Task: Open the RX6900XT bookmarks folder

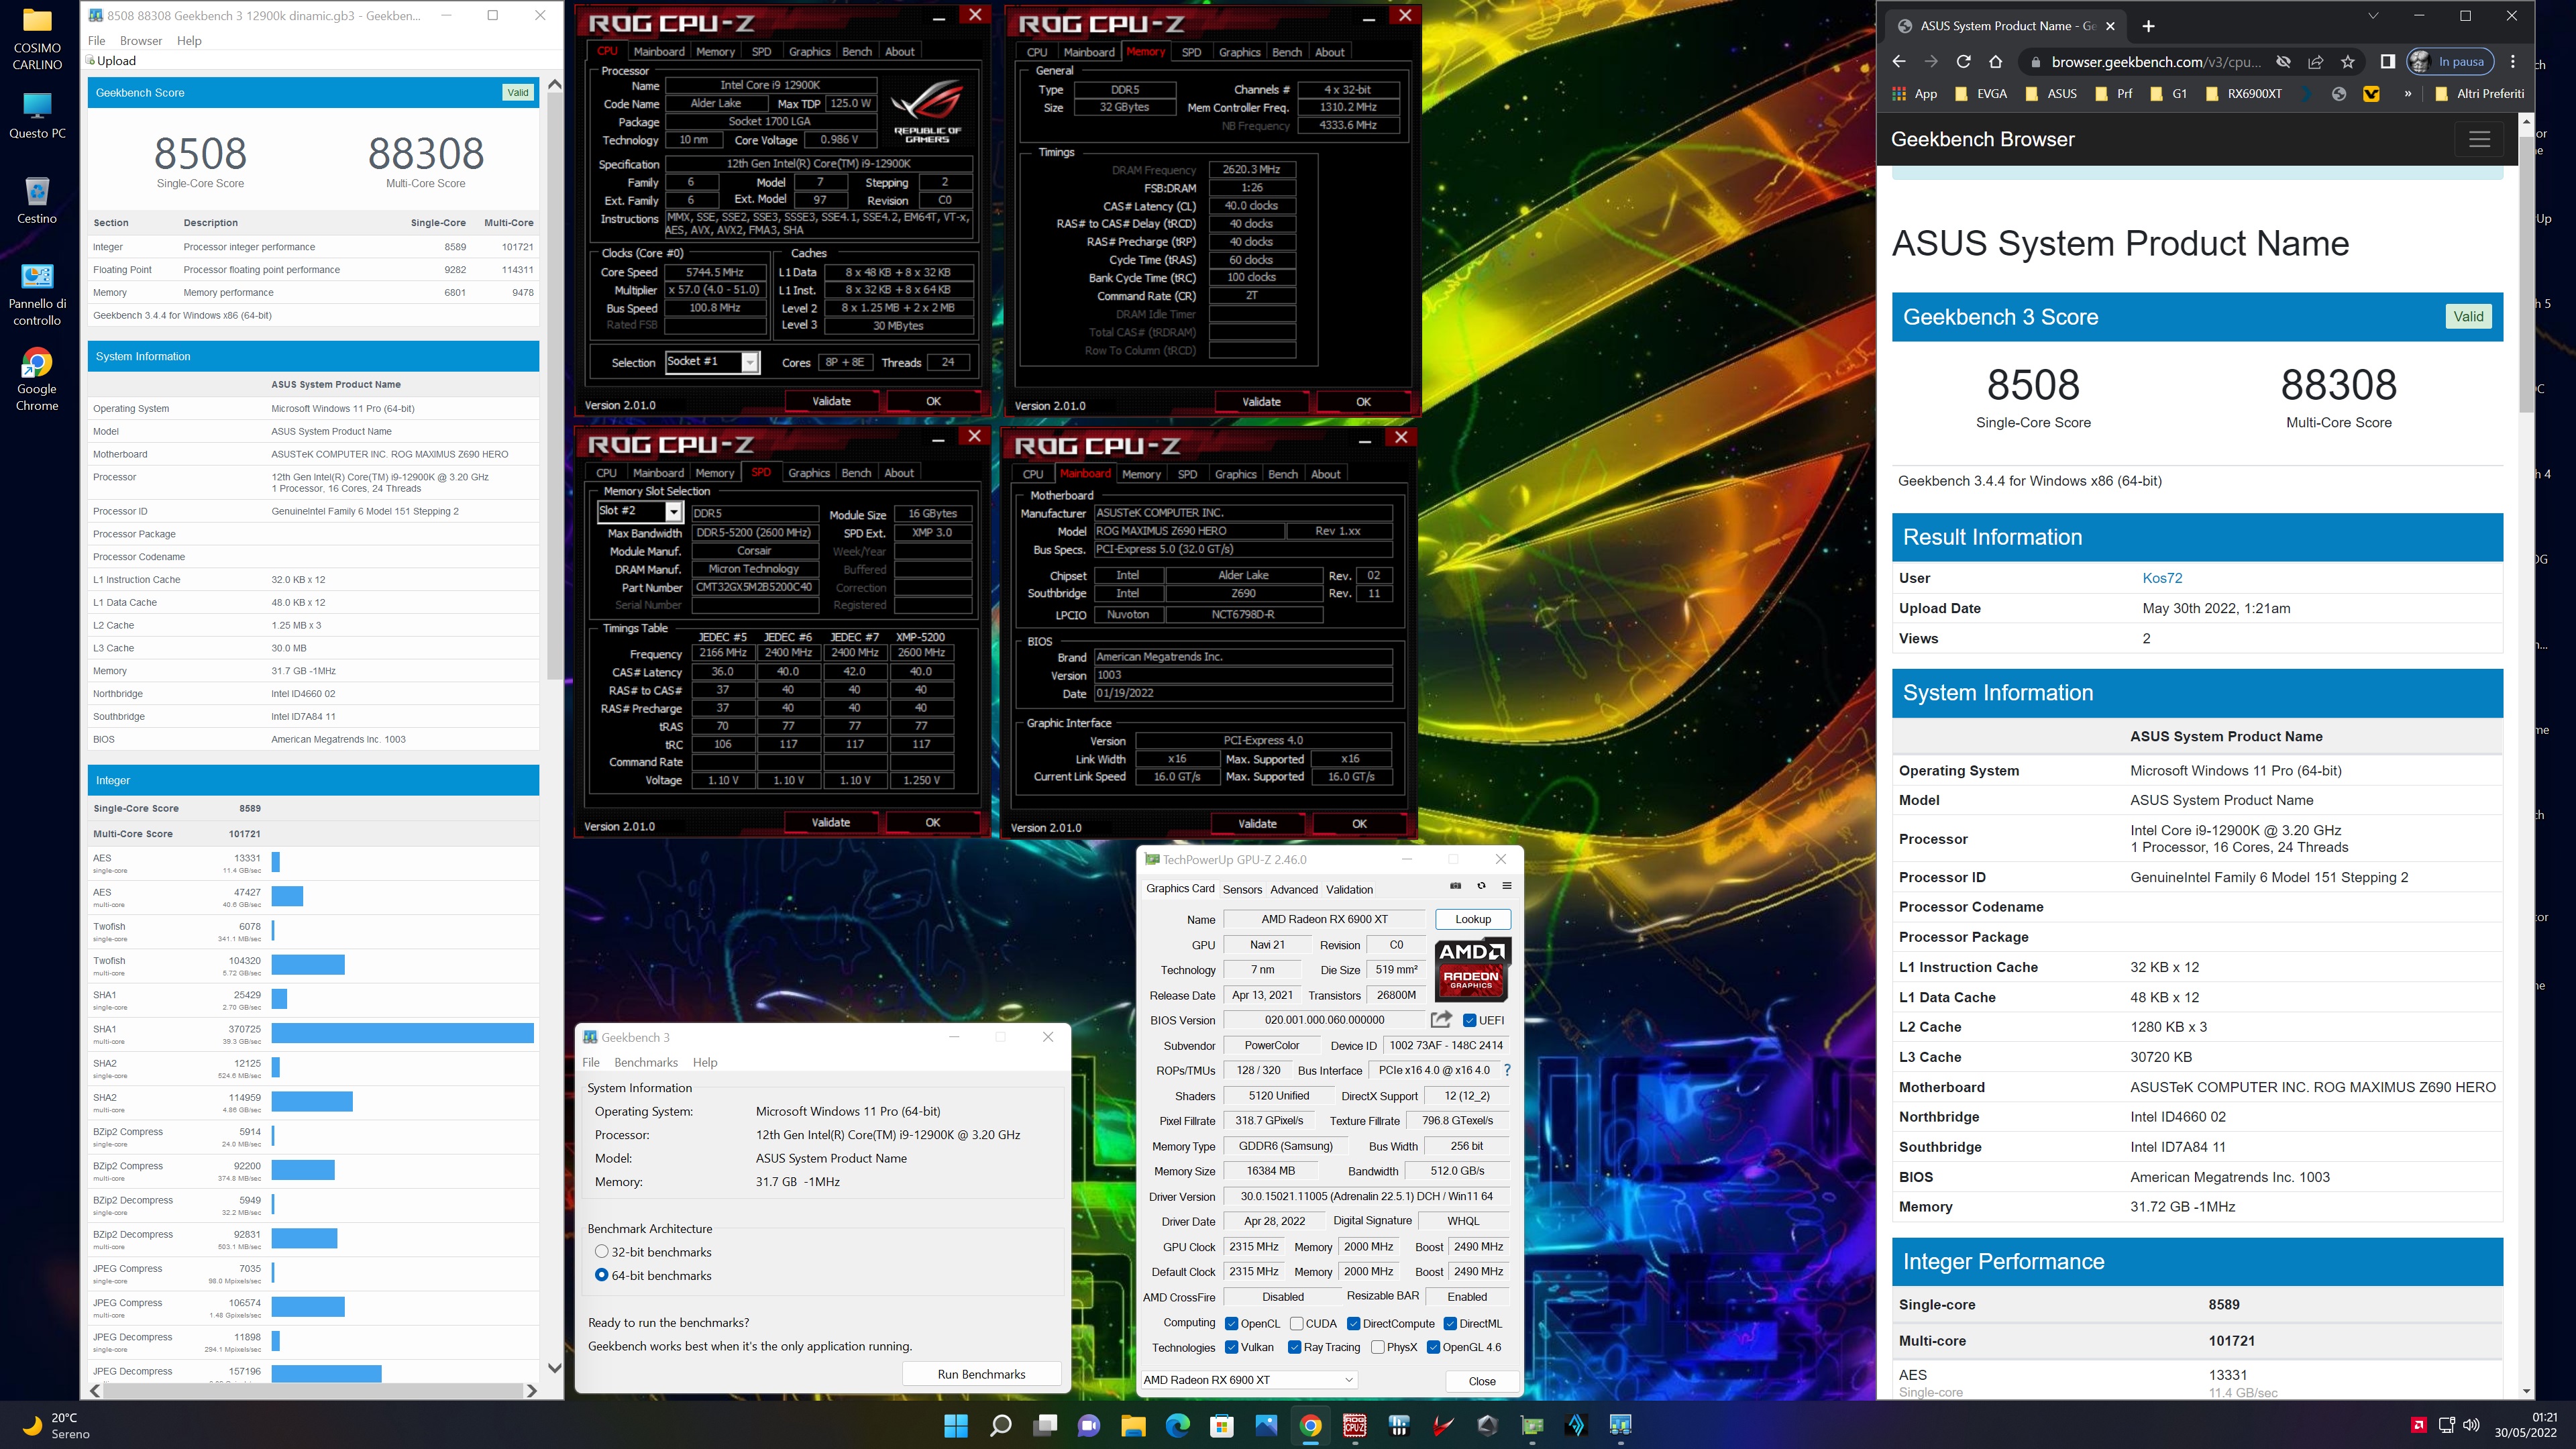Action: (x=2243, y=93)
